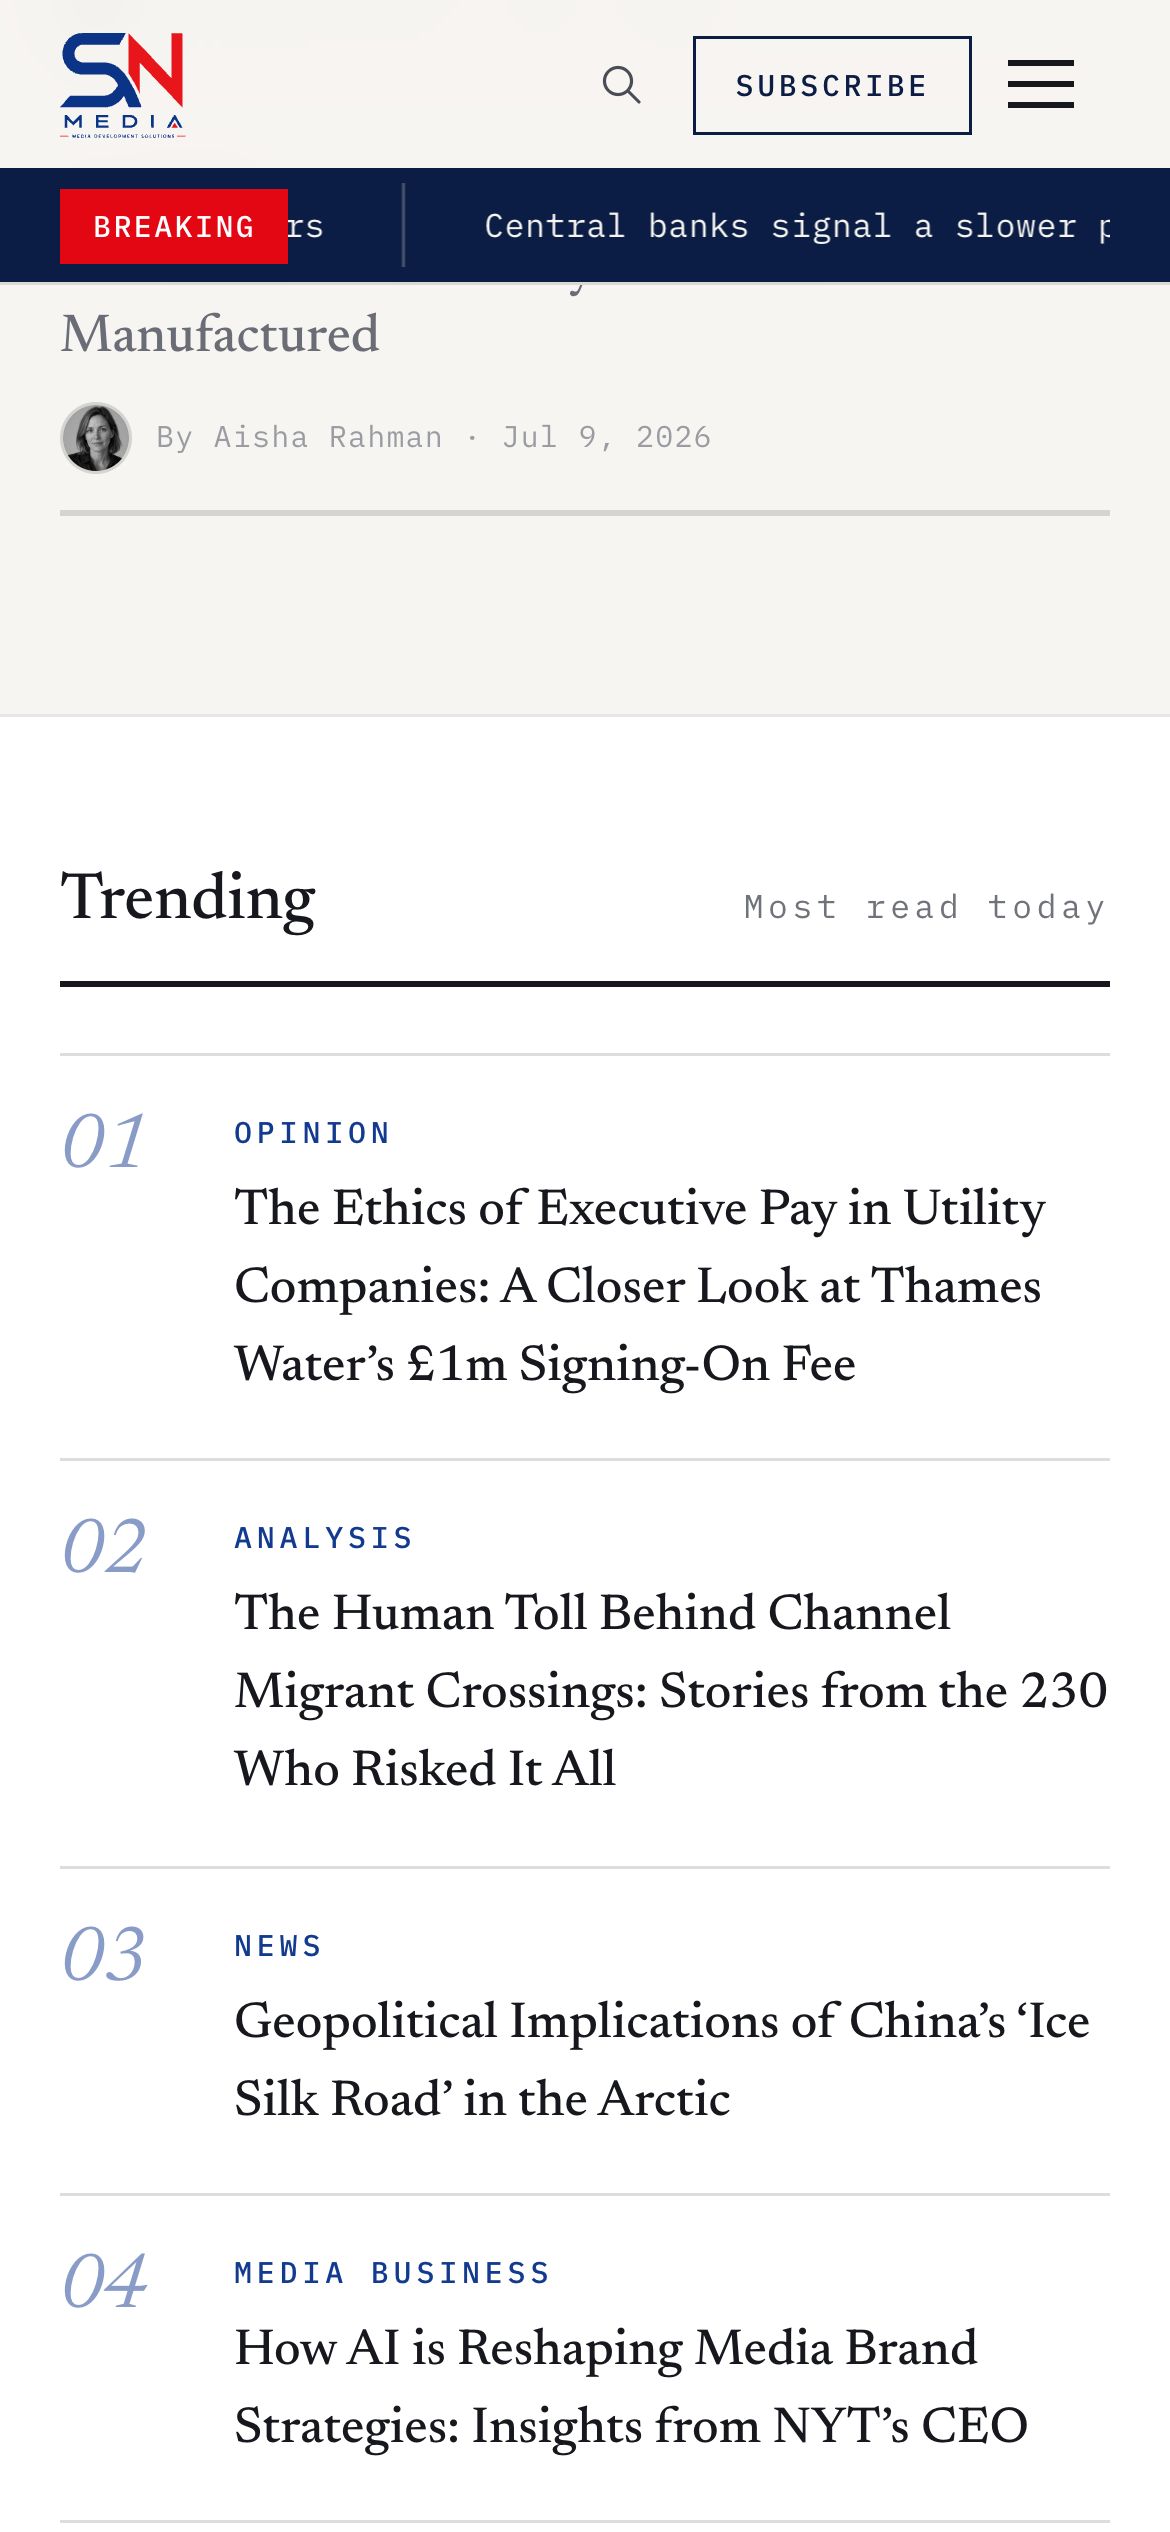
Task: Open Aisha Rahman's author avatar
Action: (x=96, y=438)
